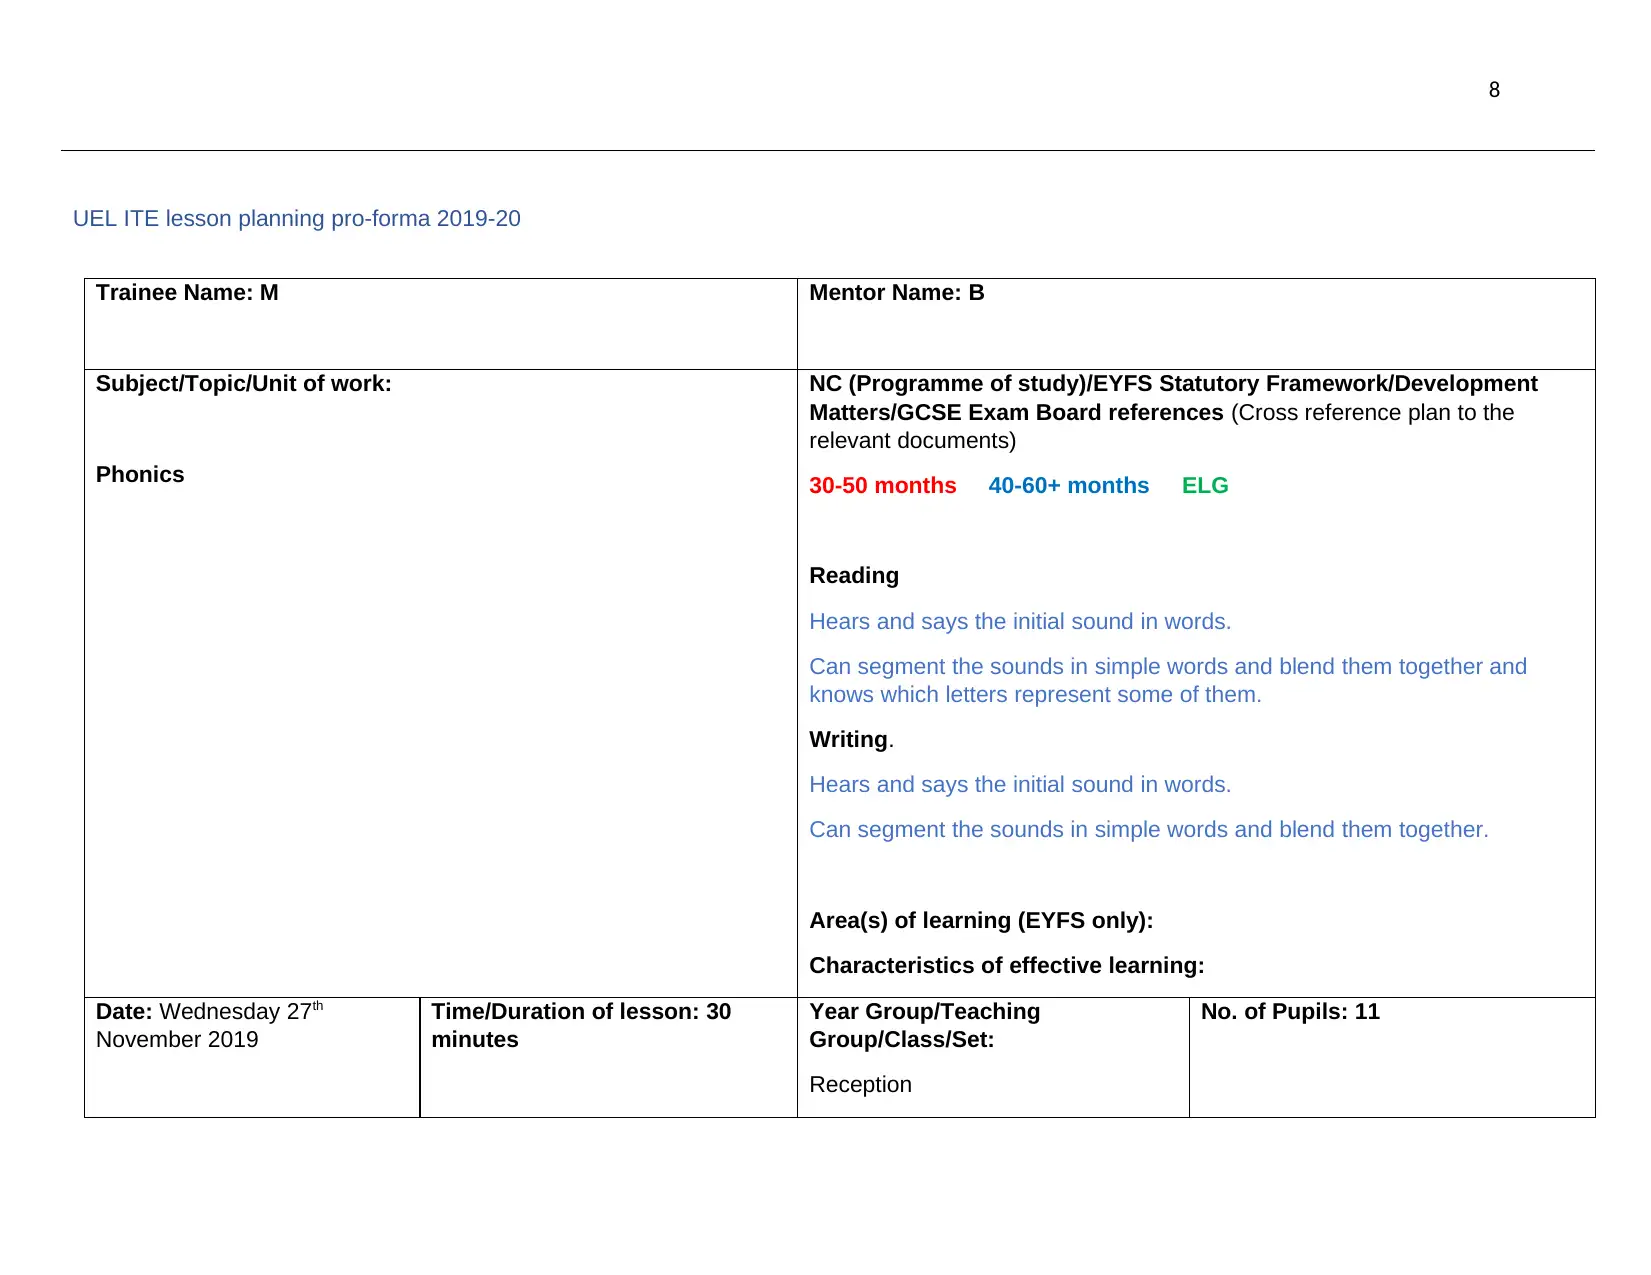This screenshot has height=1275, width=1651.
Task: Click 'Area(s) of learning (EYFS only):' label
Action: (981, 921)
